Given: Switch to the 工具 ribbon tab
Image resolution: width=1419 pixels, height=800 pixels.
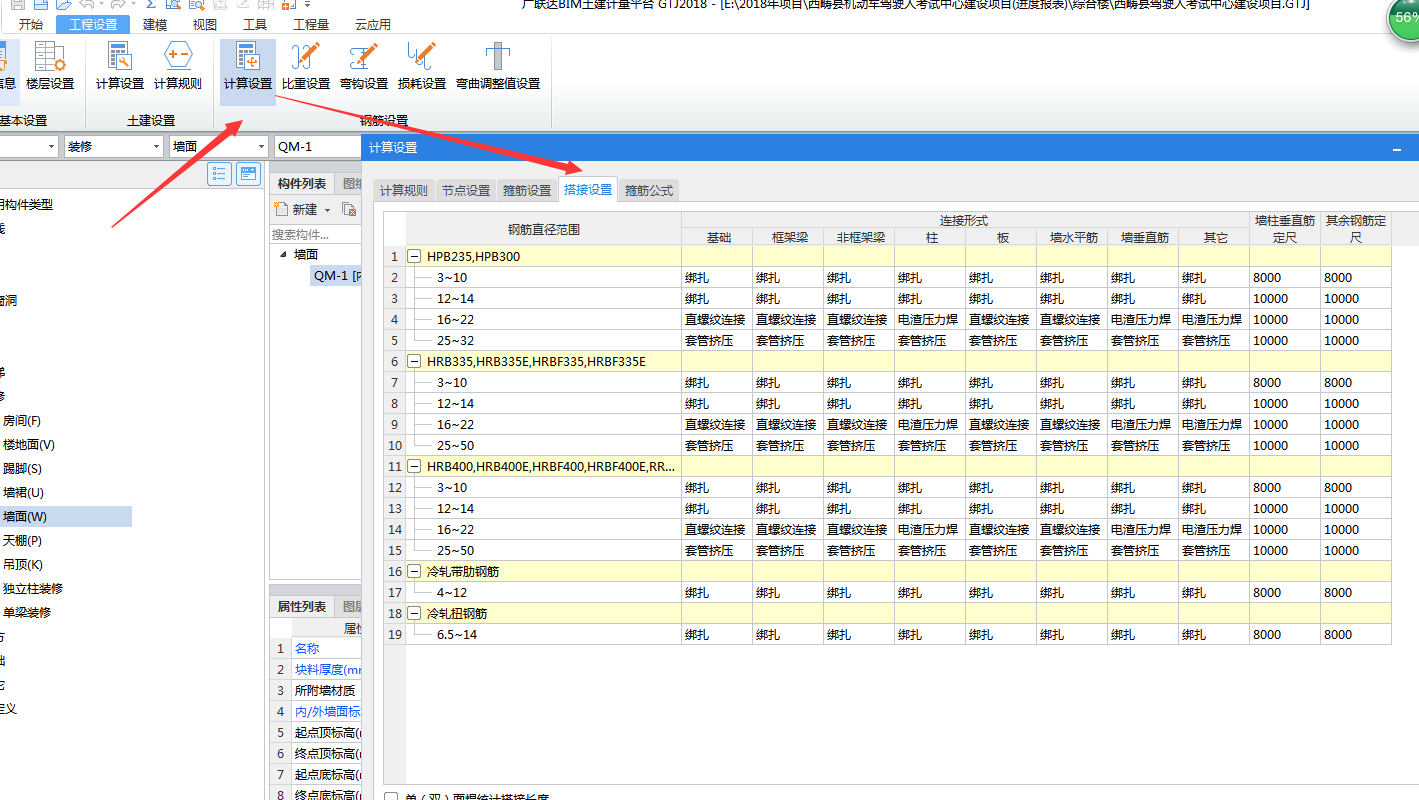Looking at the screenshot, I should [255, 25].
